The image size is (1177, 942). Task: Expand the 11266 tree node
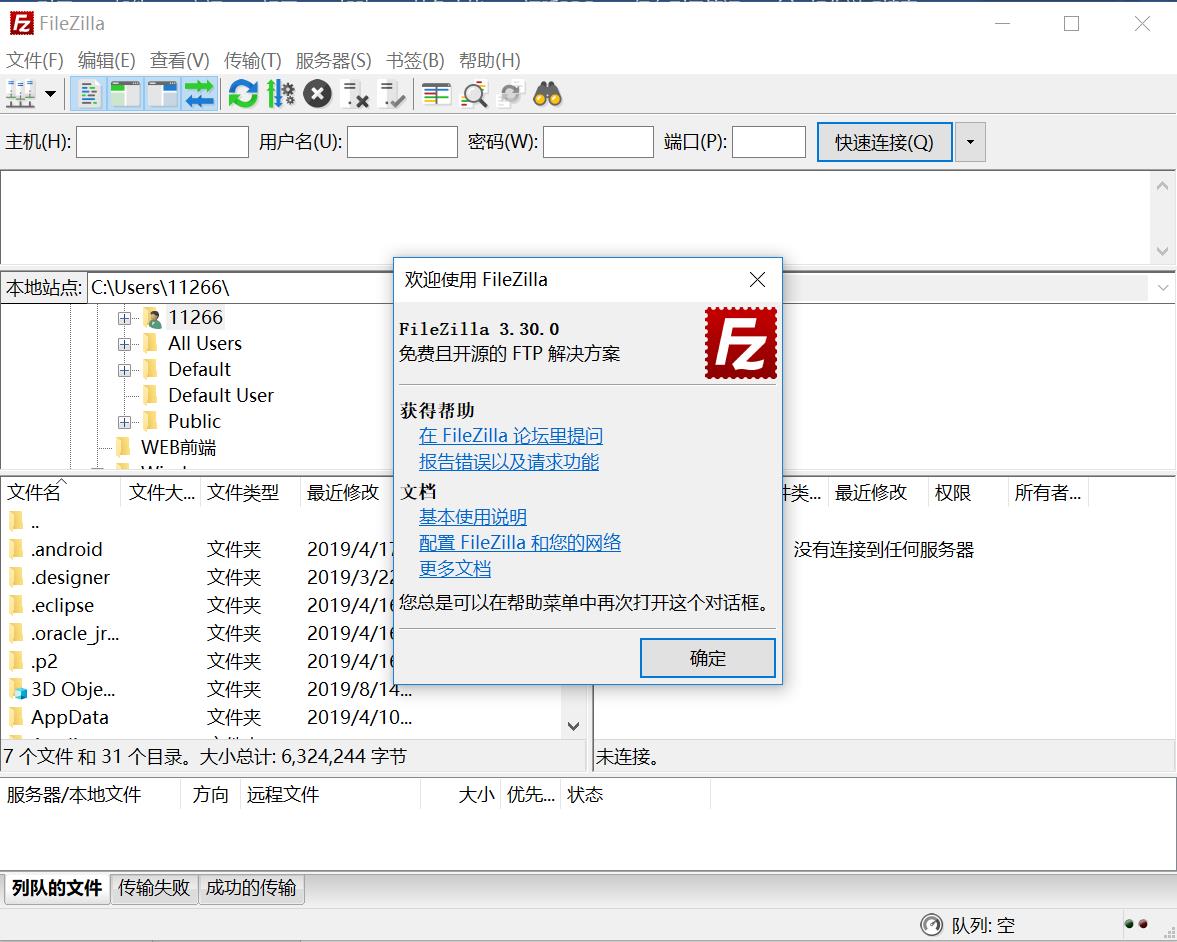coord(125,318)
